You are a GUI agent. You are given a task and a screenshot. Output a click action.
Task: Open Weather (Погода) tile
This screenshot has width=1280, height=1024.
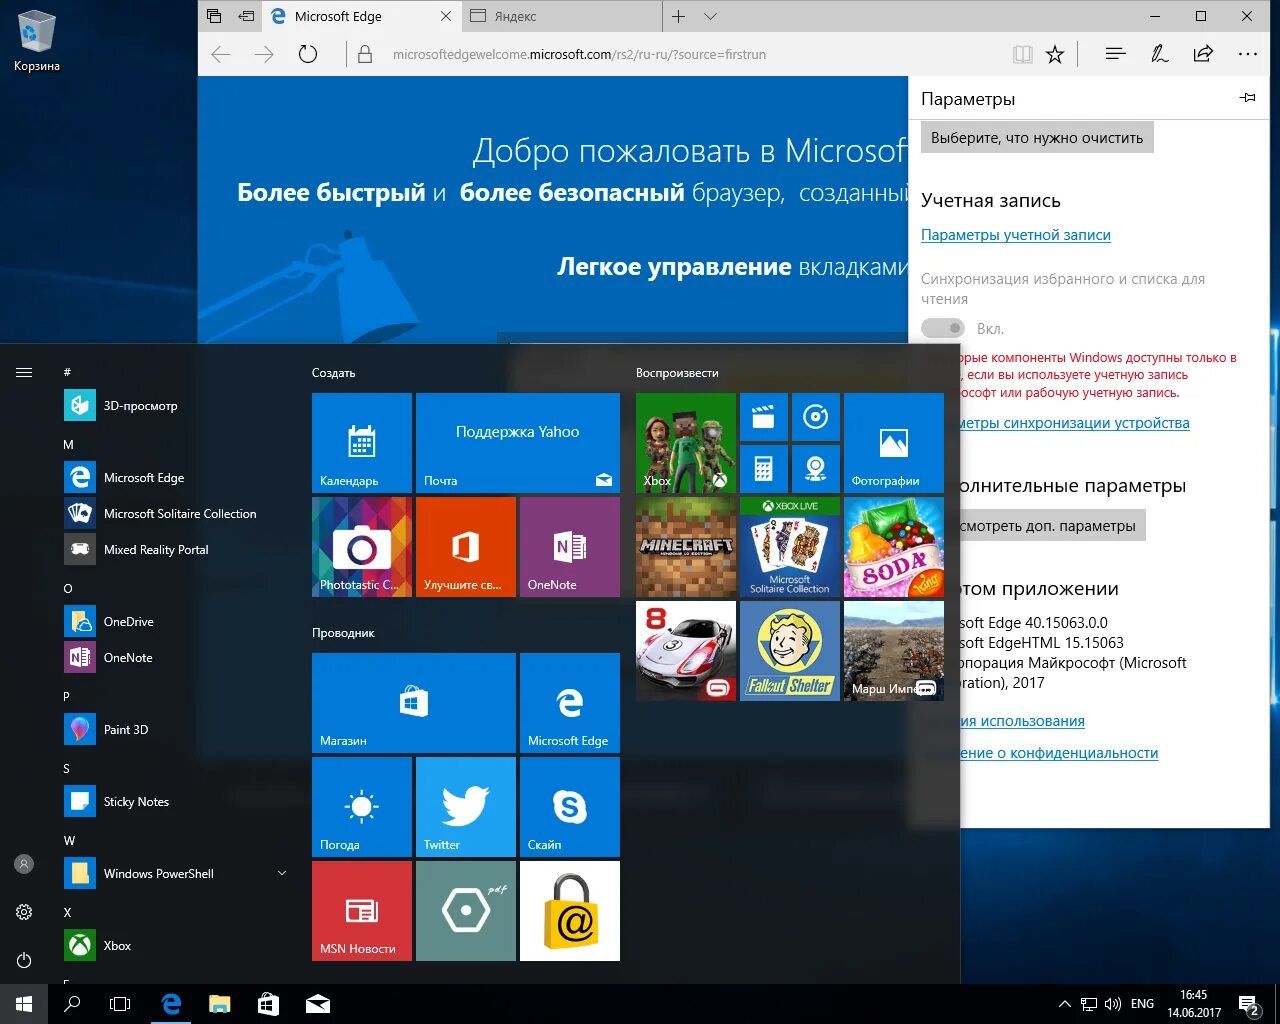(362, 806)
